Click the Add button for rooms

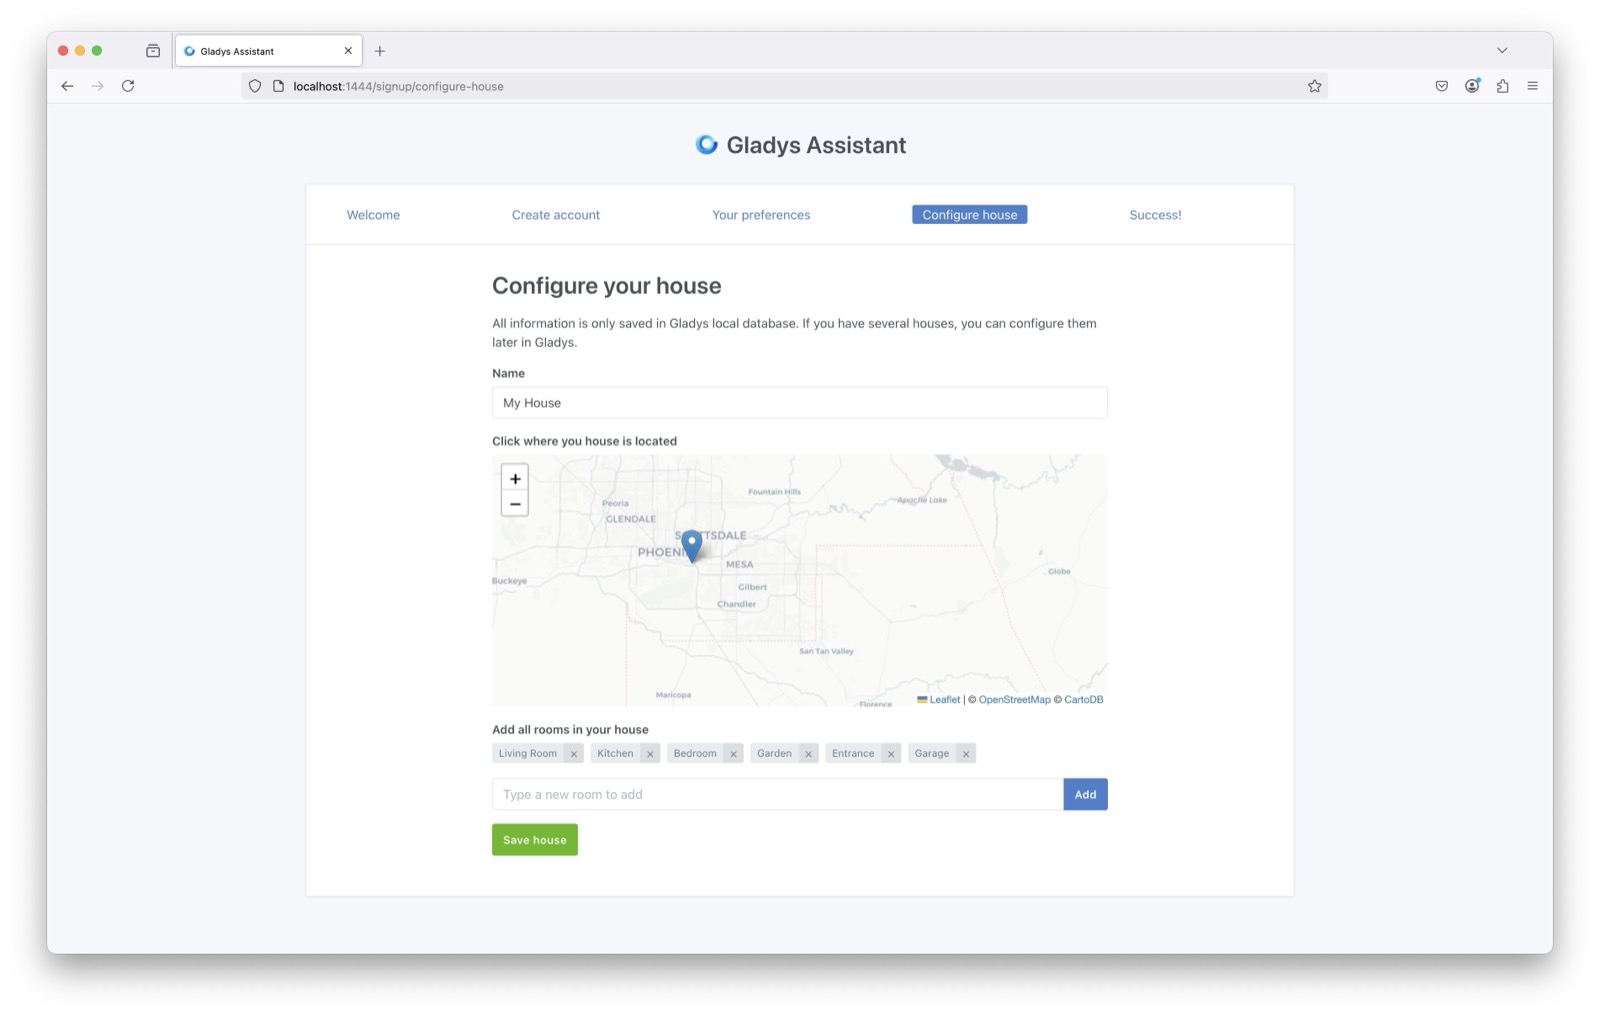(x=1084, y=793)
